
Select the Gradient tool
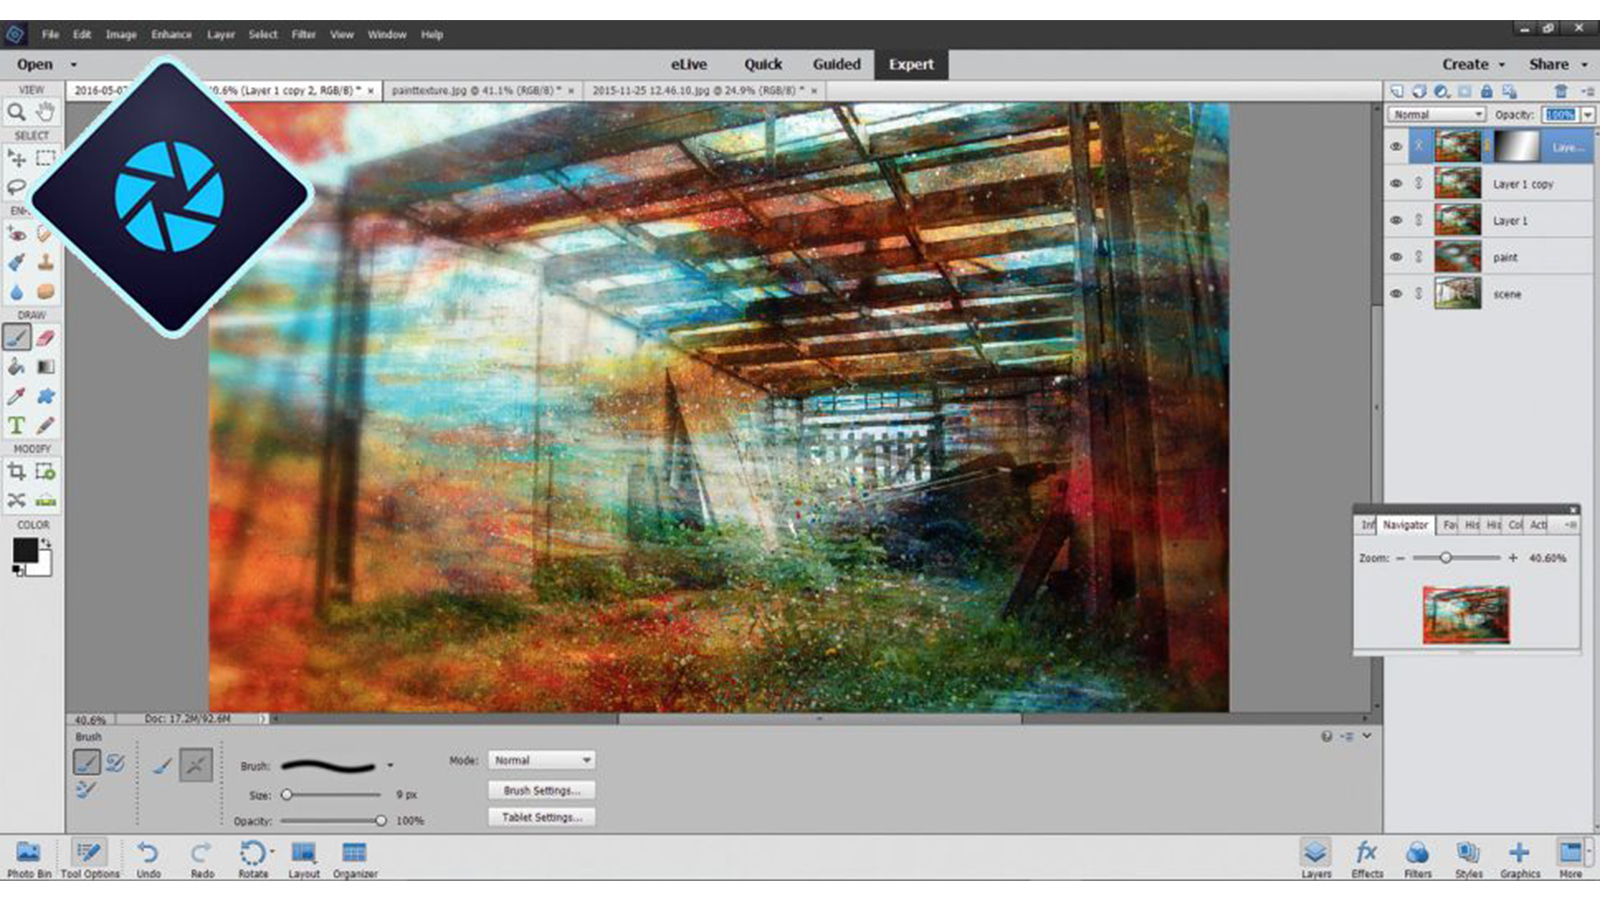pos(46,367)
